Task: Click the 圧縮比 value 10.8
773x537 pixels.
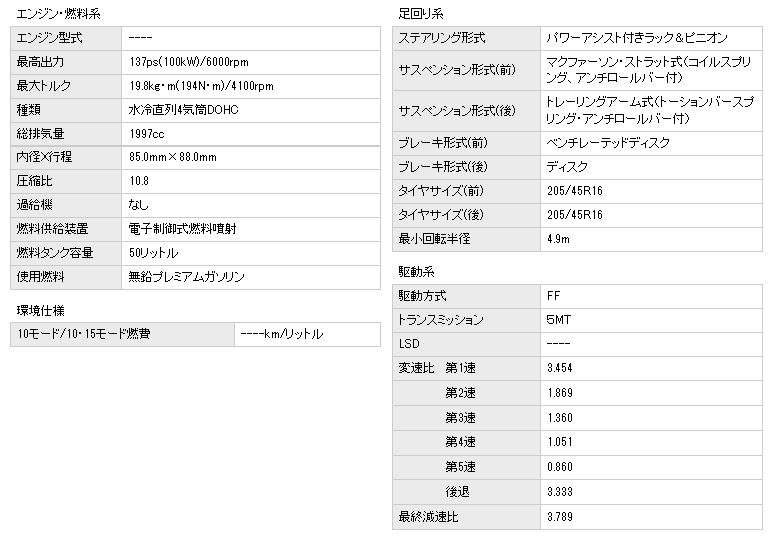Action: 138,181
